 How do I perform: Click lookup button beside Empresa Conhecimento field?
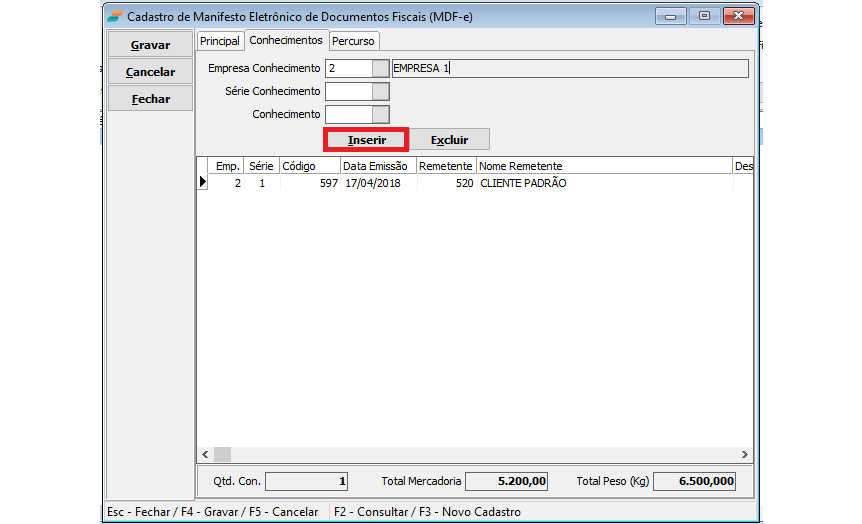coord(380,68)
